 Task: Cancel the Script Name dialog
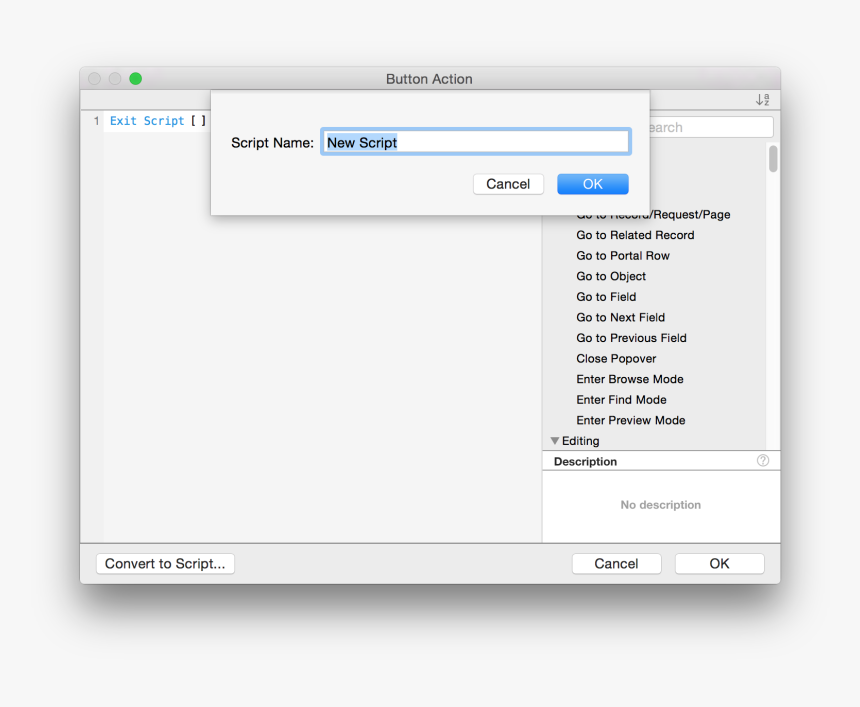pos(507,183)
